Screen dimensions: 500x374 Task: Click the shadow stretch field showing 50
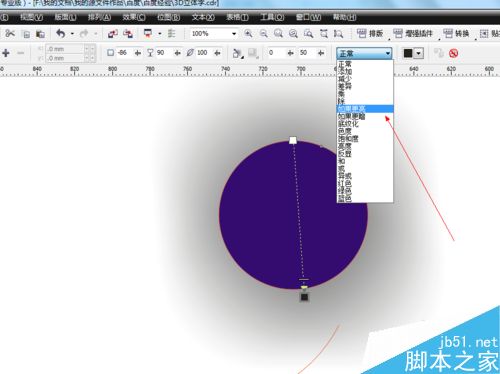[x=307, y=53]
